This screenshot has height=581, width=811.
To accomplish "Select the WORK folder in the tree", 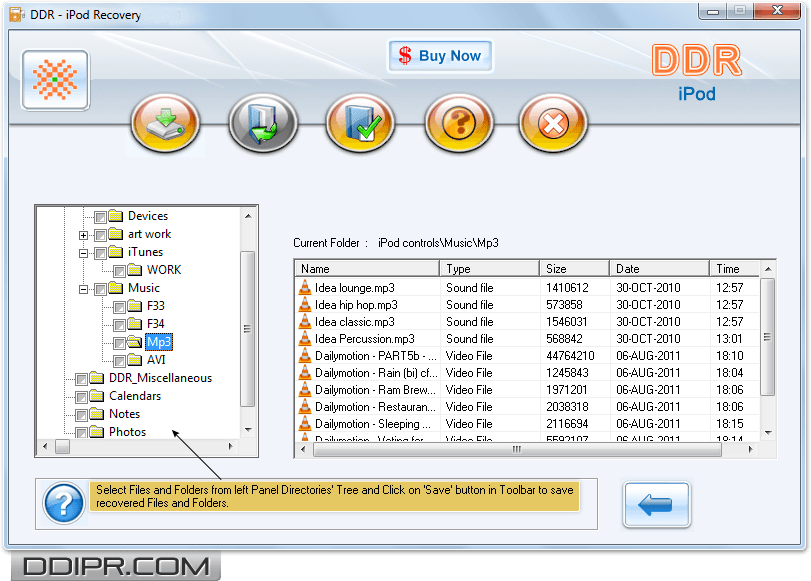I will tap(164, 270).
